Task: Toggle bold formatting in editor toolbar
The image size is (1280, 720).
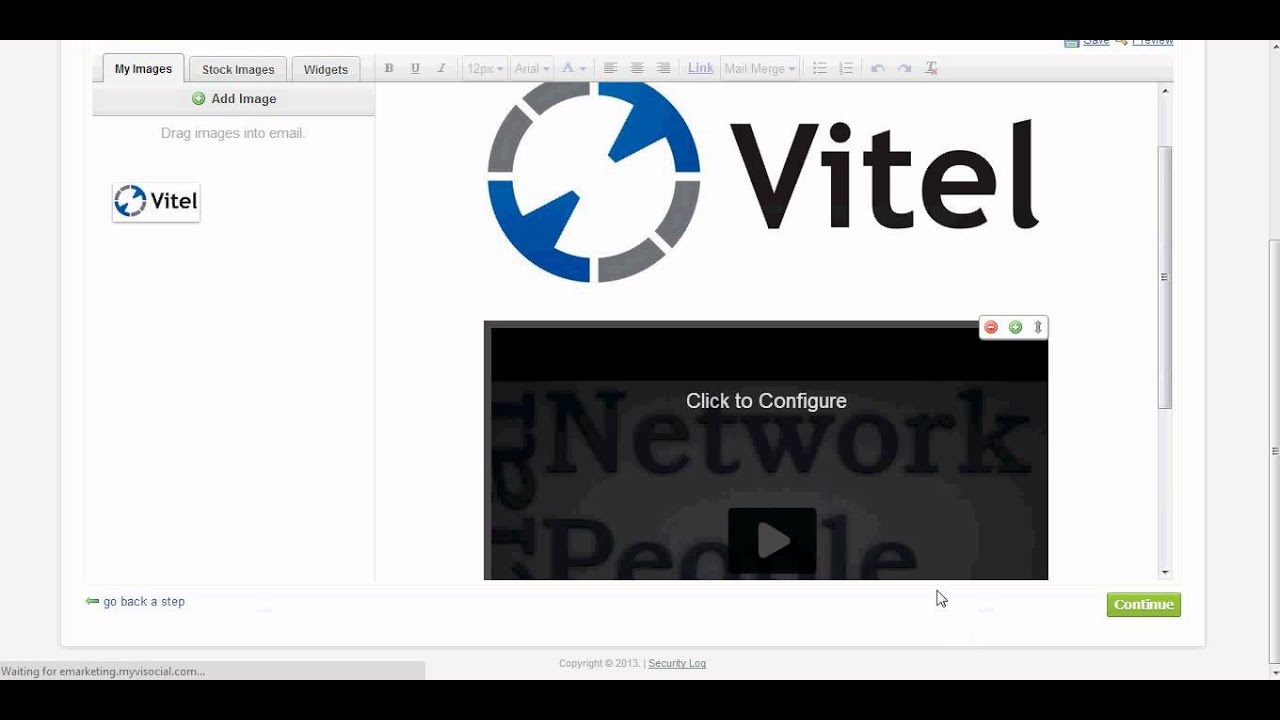Action: [389, 68]
